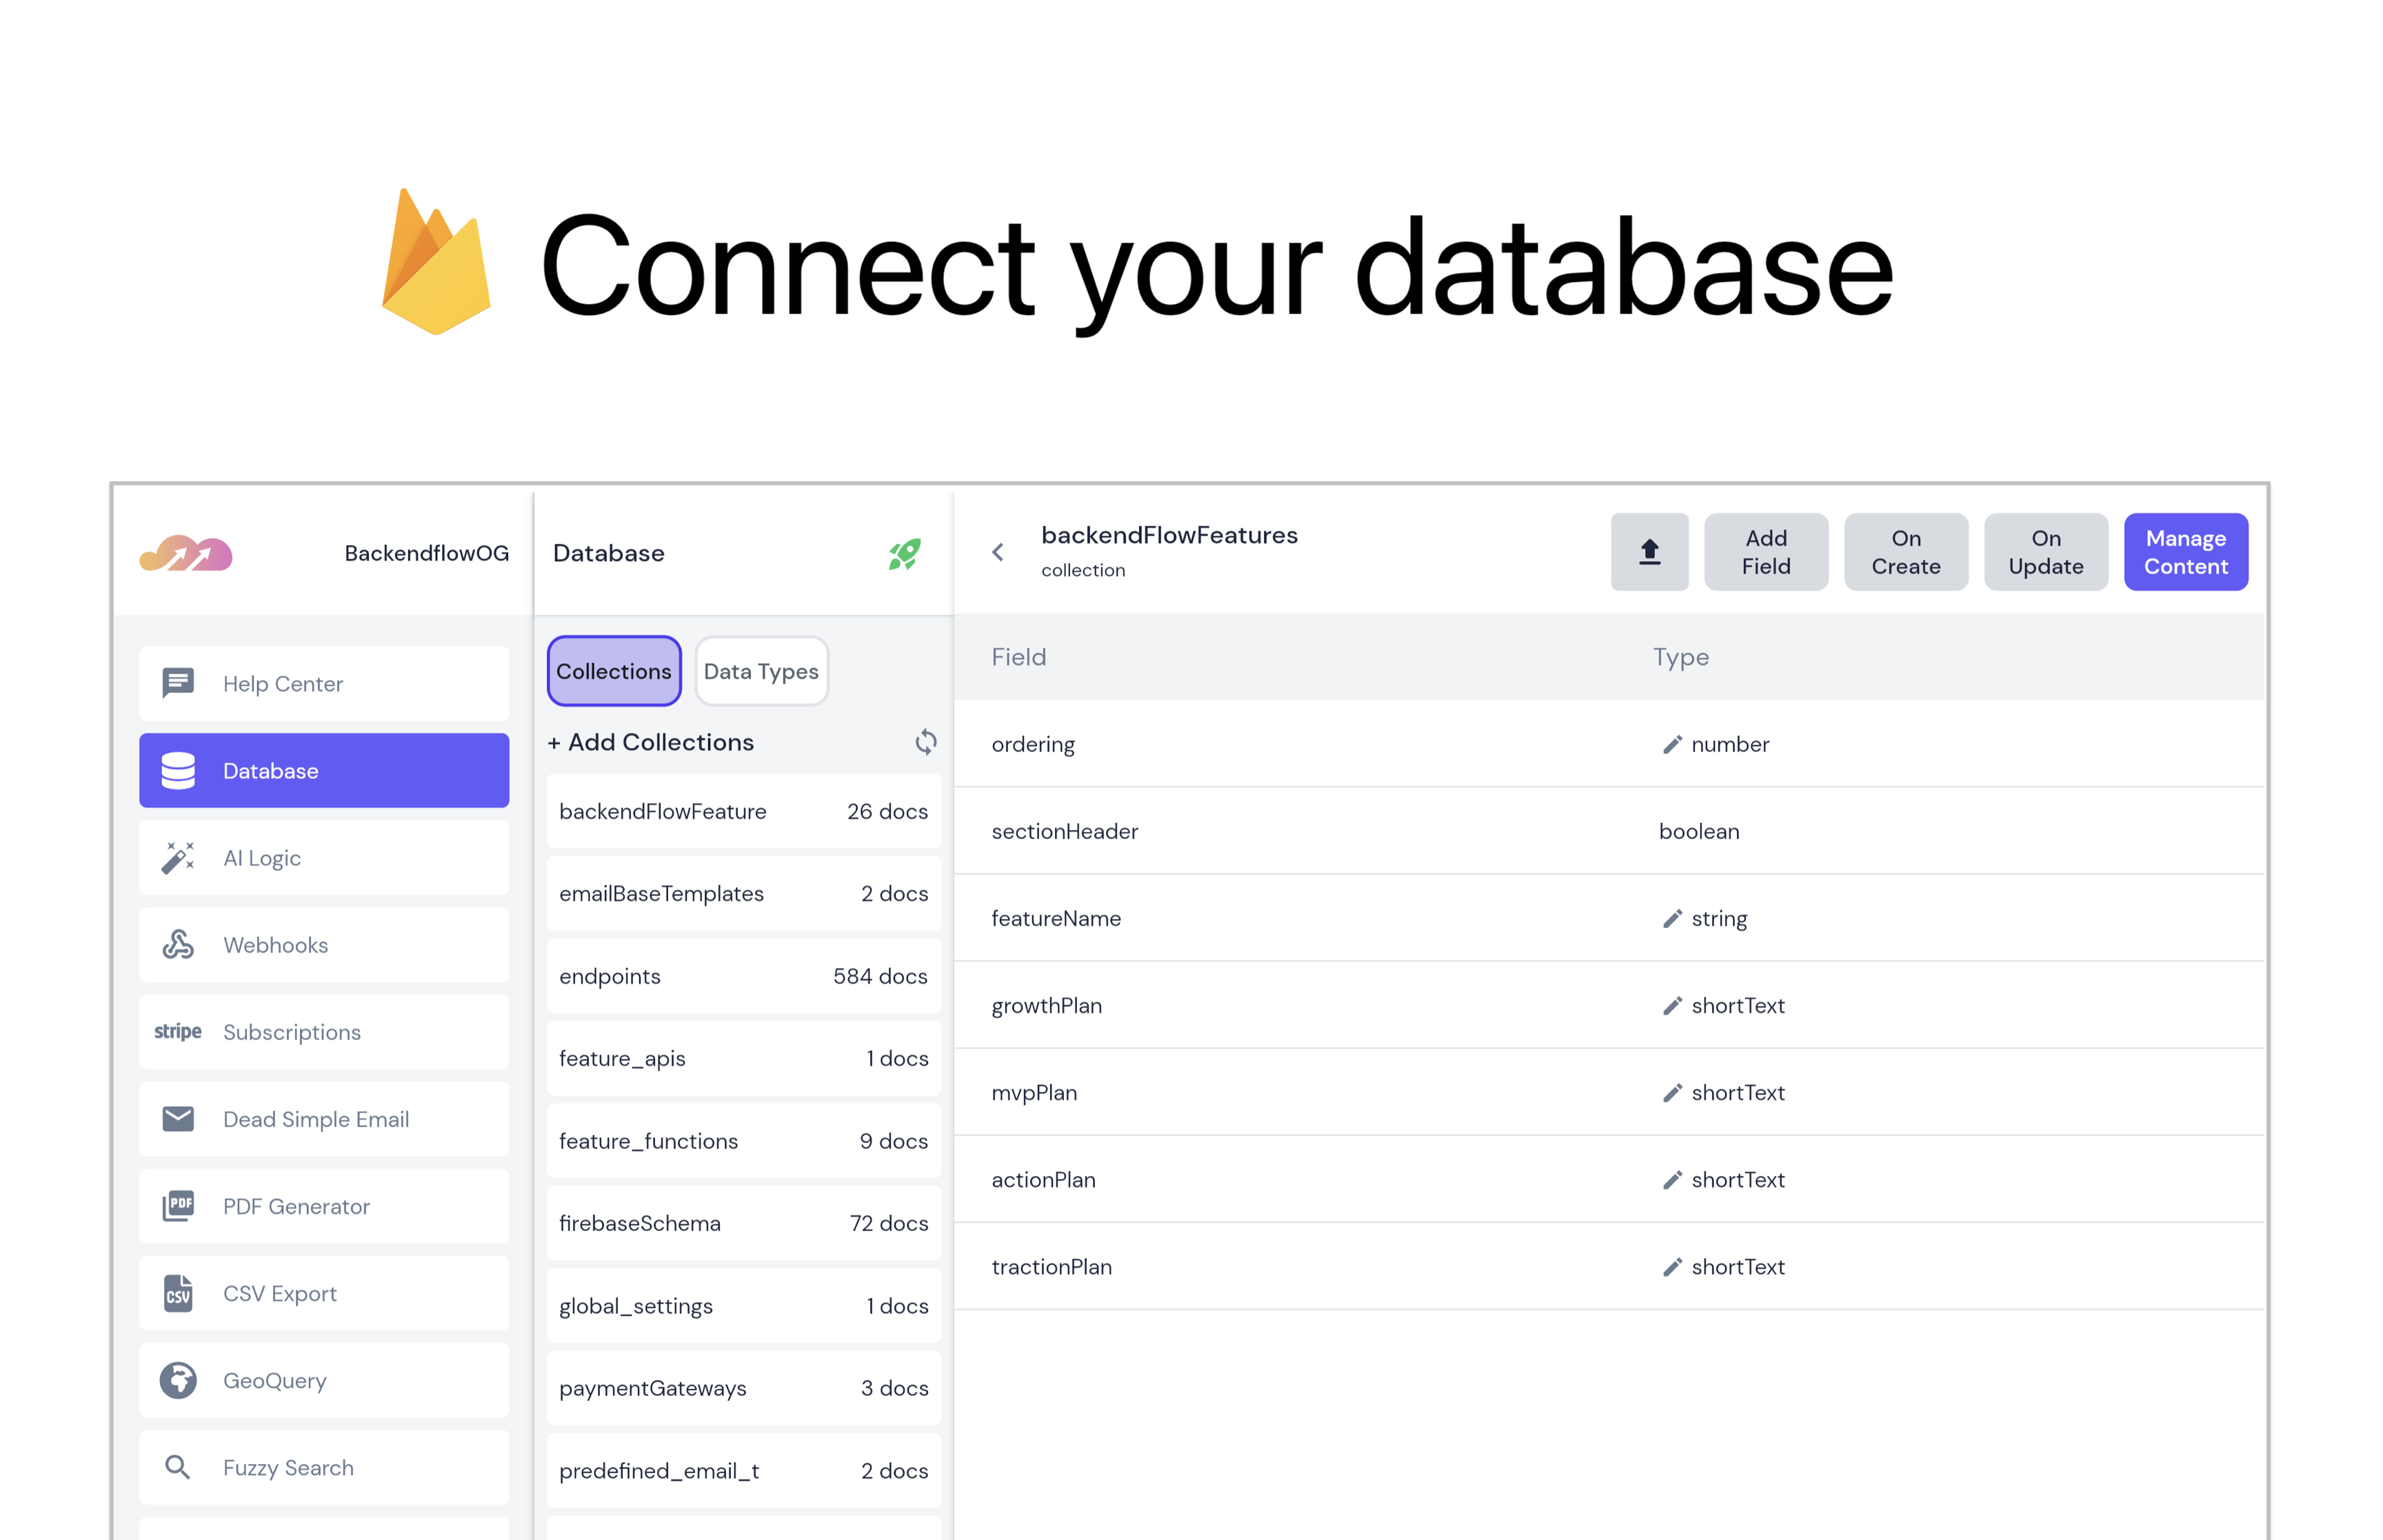
Task: Click the BackendflowOG project name
Action: [427, 553]
